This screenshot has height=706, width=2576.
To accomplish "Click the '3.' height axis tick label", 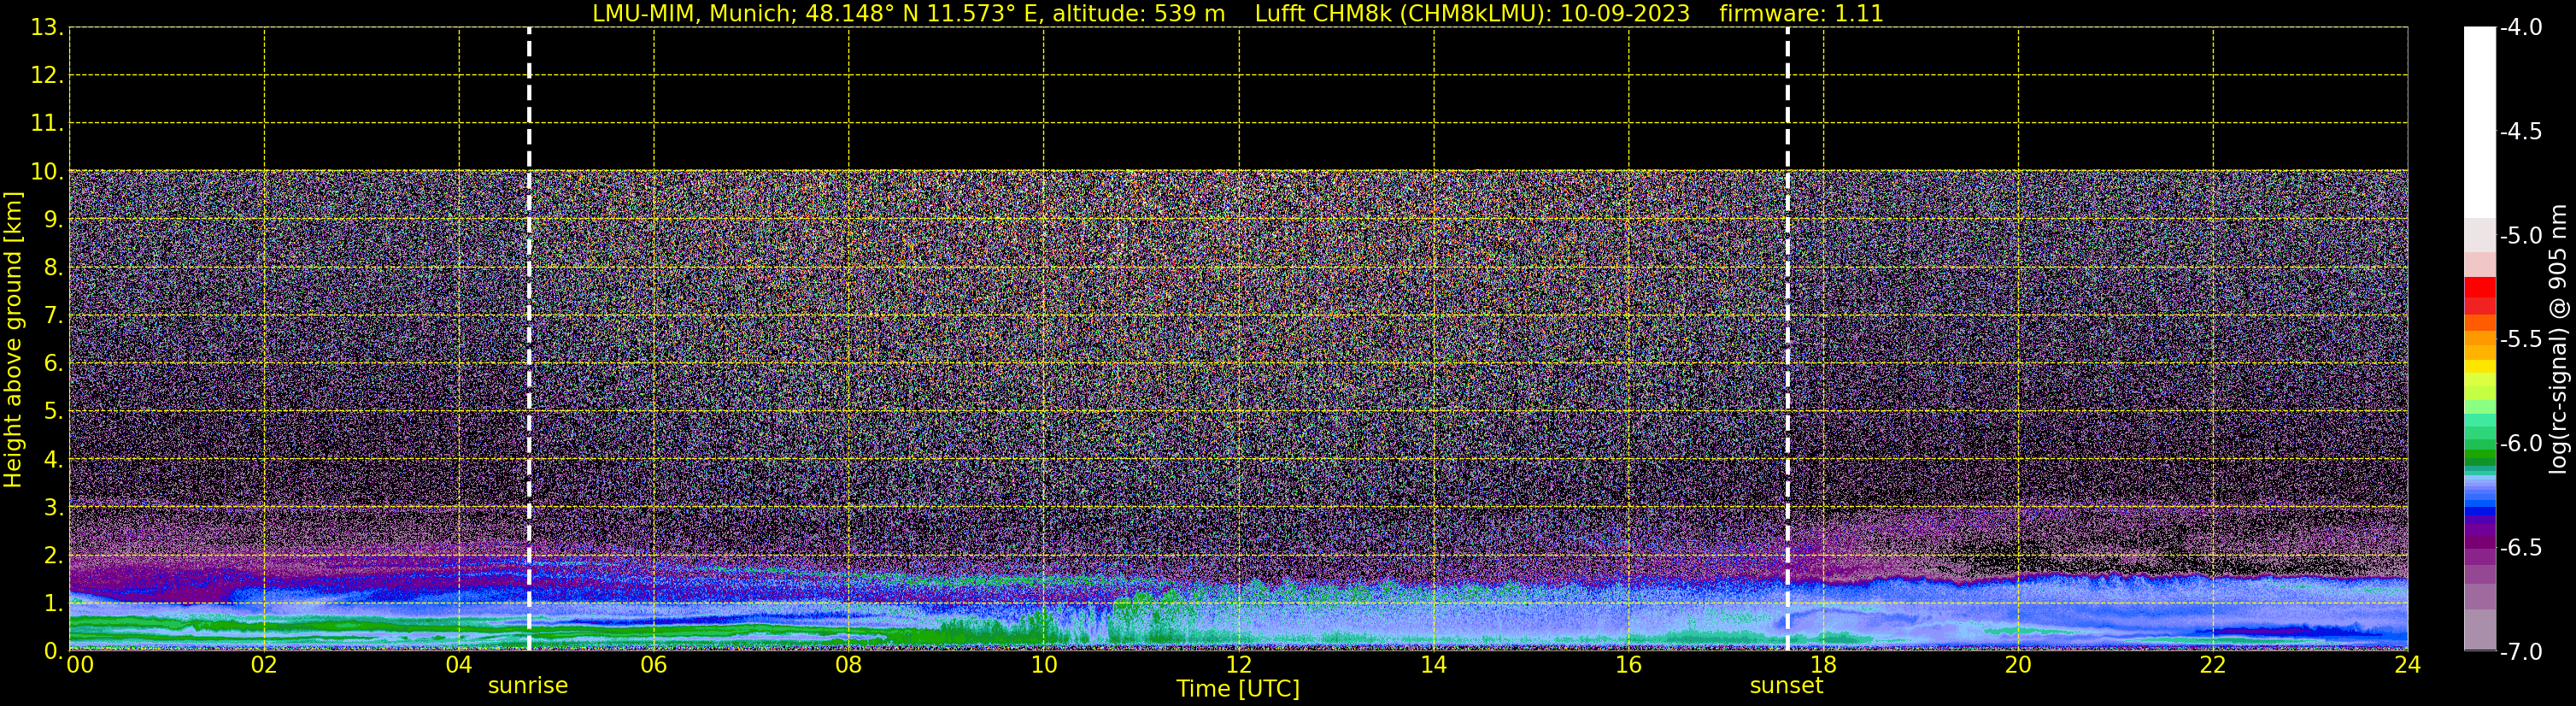I will pos(54,507).
